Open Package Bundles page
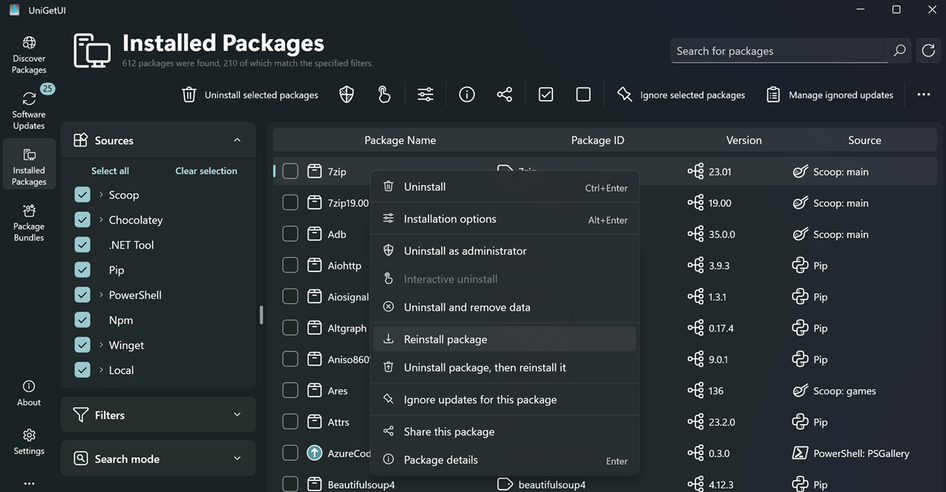Image resolution: width=946 pixels, height=492 pixels. [x=29, y=223]
